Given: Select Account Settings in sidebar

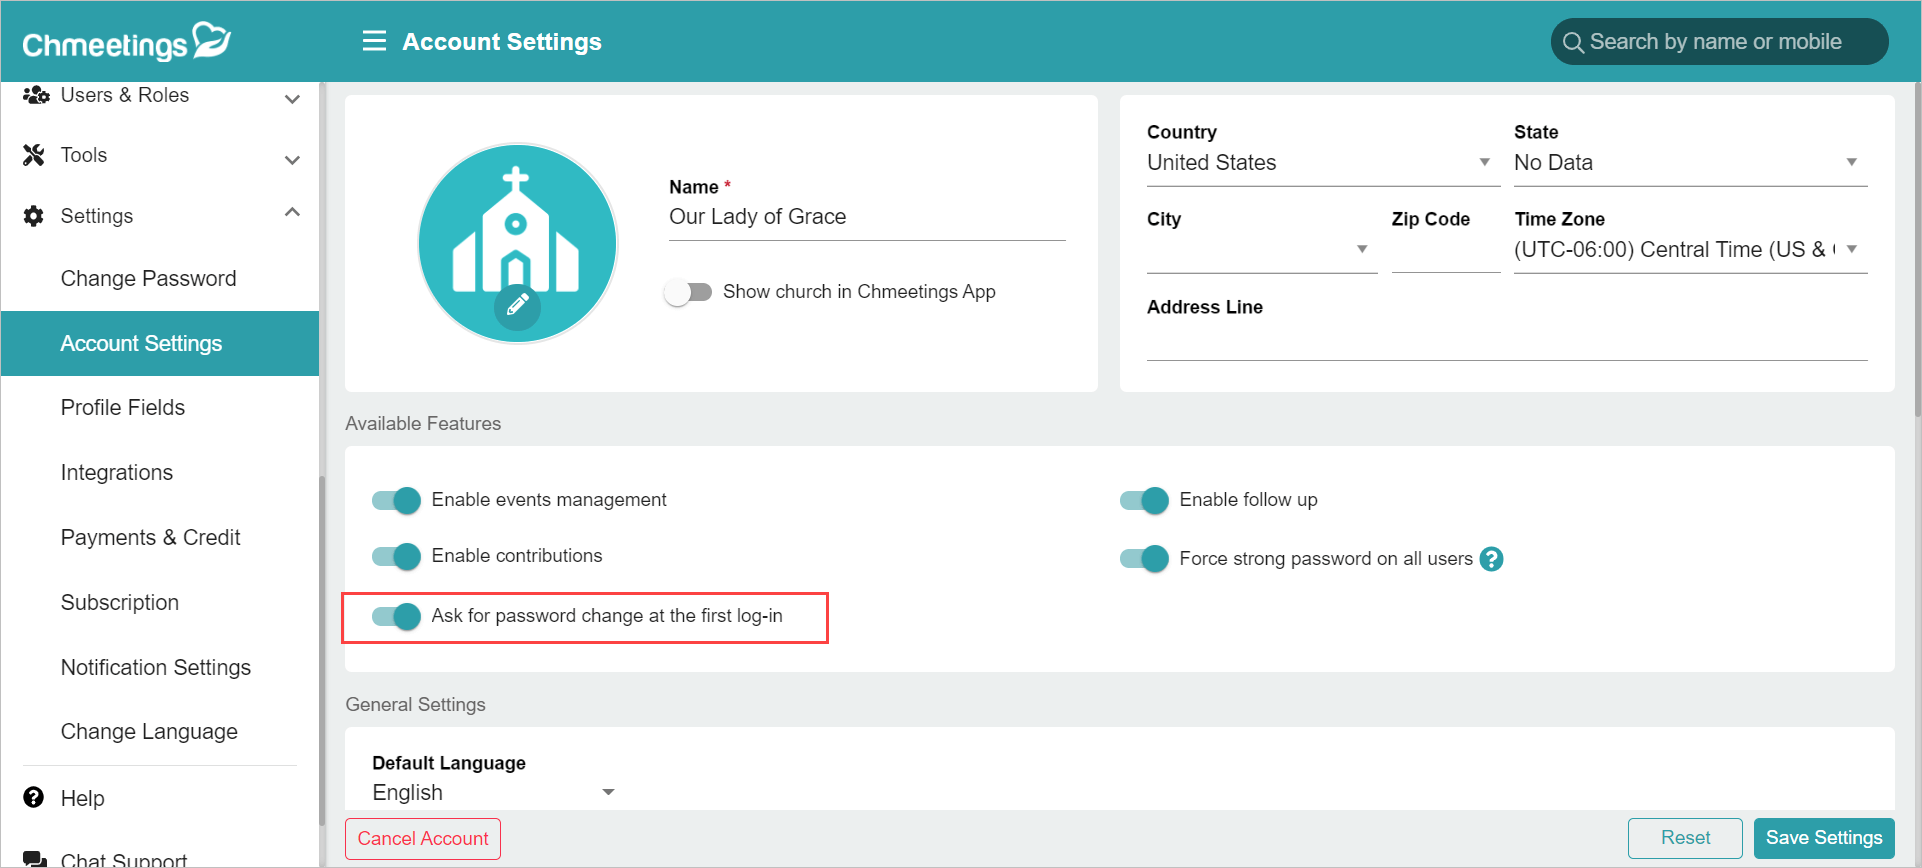Looking at the screenshot, I should click(160, 343).
